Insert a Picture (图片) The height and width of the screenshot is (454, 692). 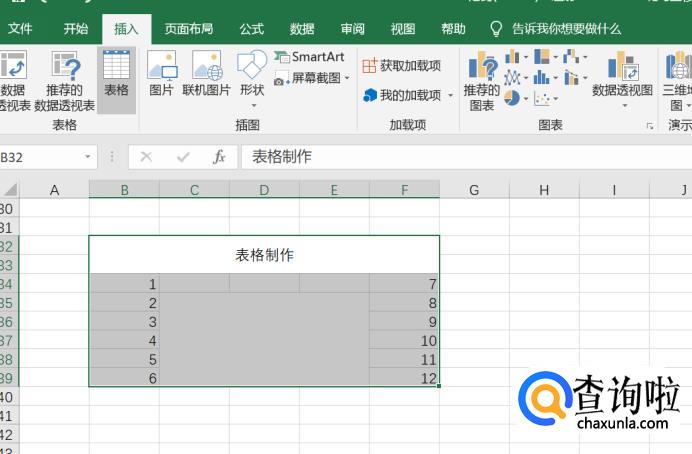tap(161, 74)
